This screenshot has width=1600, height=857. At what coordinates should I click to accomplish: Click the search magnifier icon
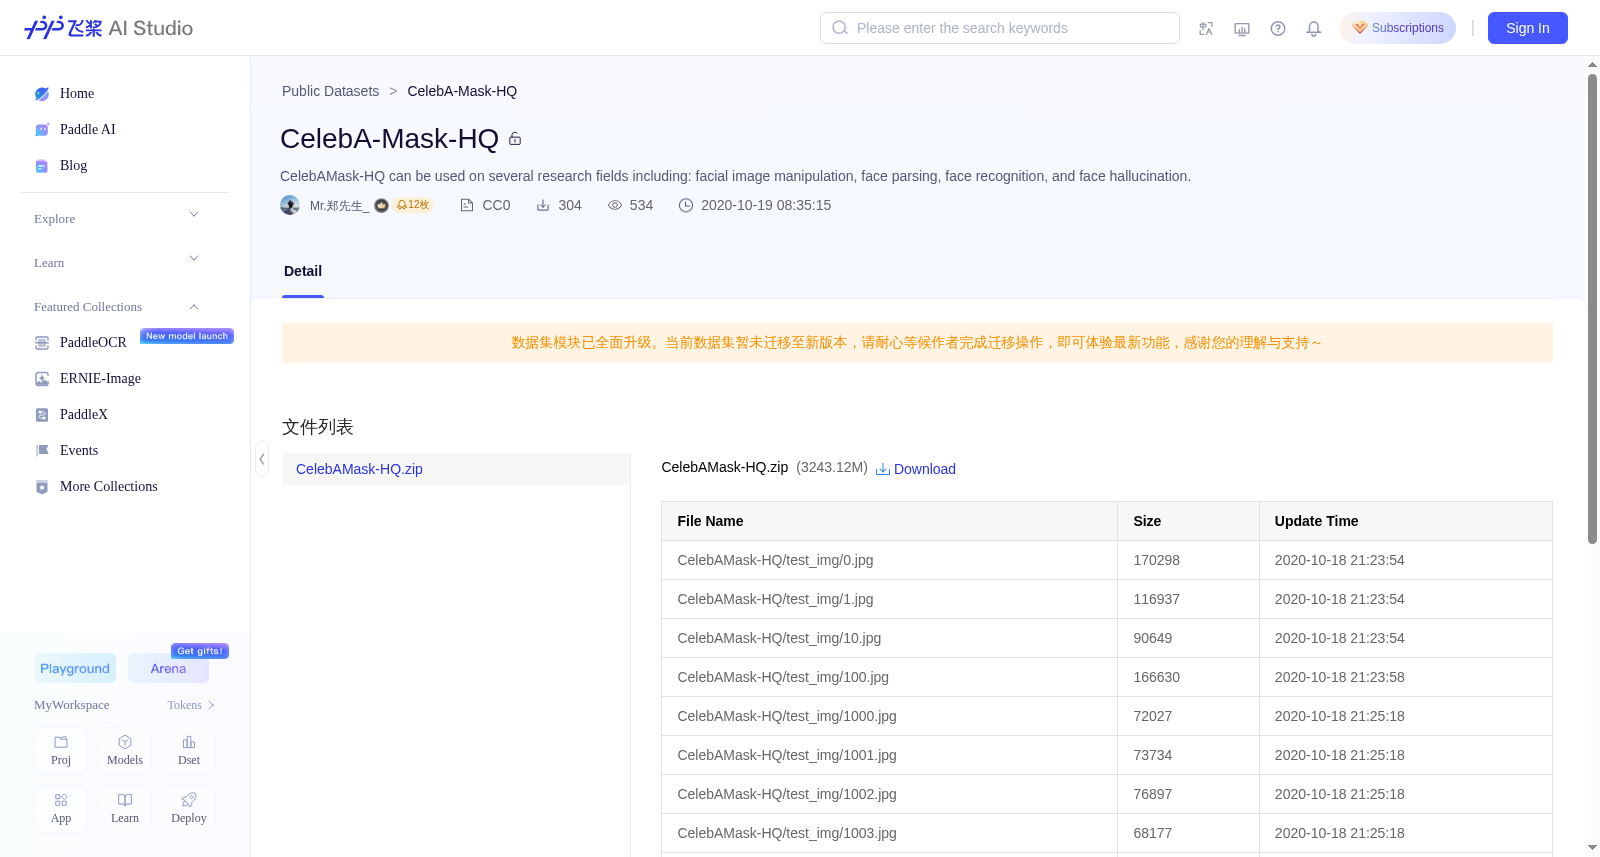[840, 28]
